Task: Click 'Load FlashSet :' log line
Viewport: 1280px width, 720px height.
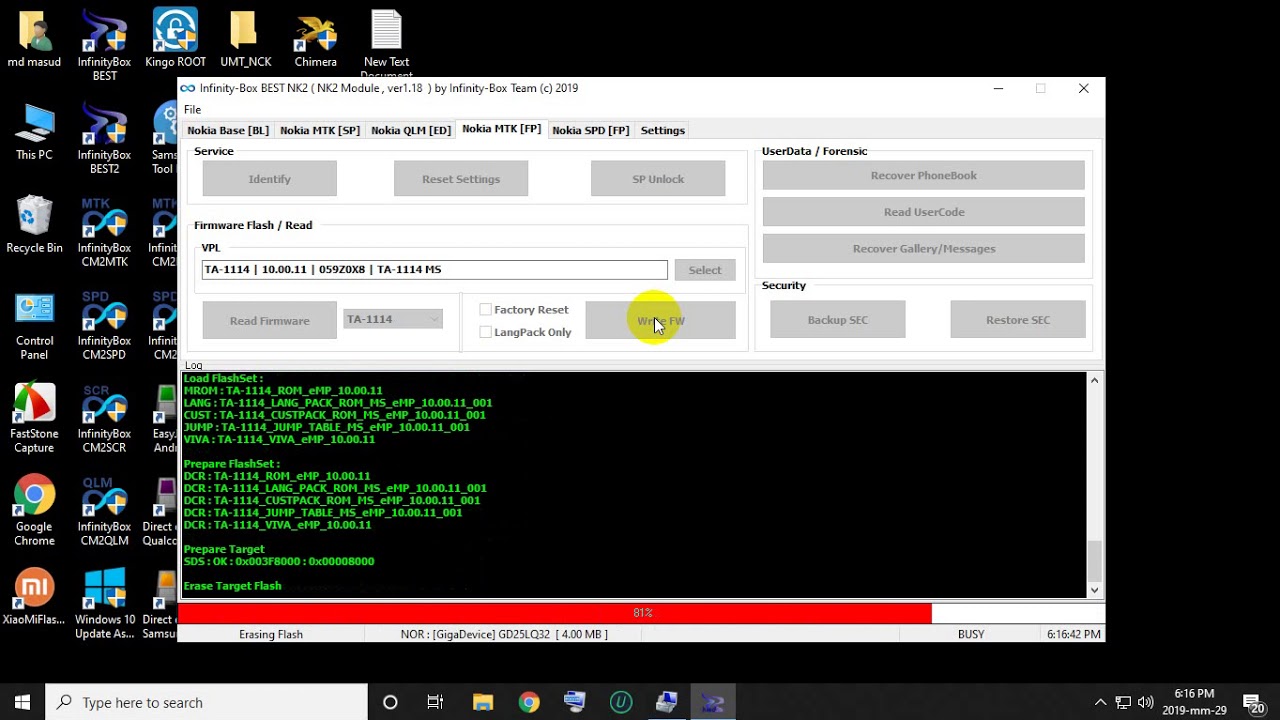Action: [223, 378]
